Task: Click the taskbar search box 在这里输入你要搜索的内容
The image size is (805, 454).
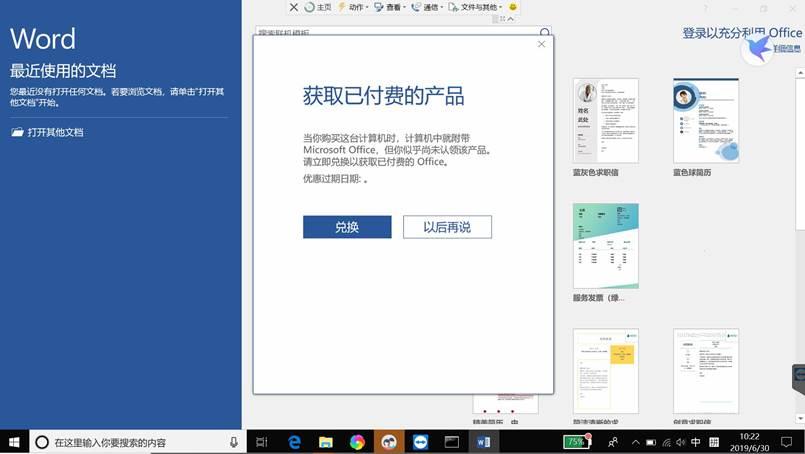Action: (x=138, y=442)
